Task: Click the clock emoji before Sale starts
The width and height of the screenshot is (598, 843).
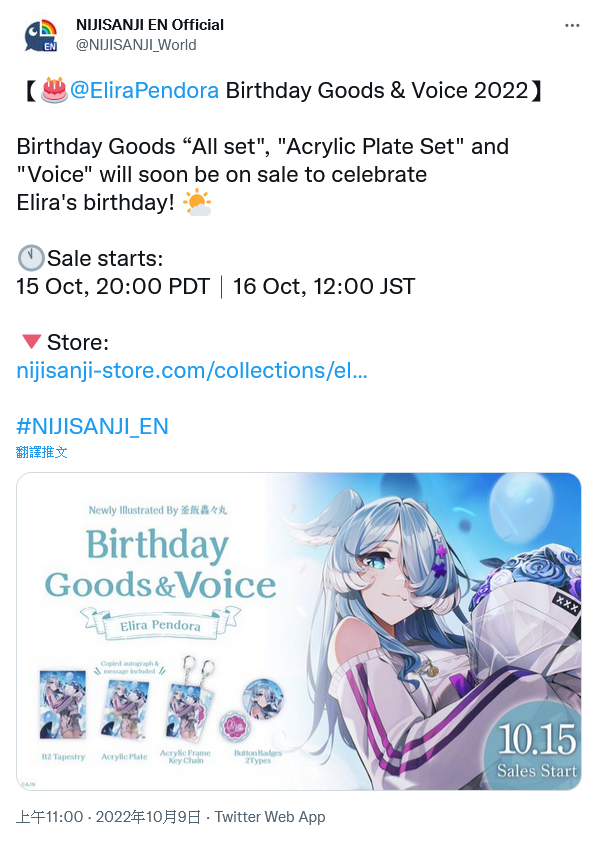Action: [x=31, y=258]
